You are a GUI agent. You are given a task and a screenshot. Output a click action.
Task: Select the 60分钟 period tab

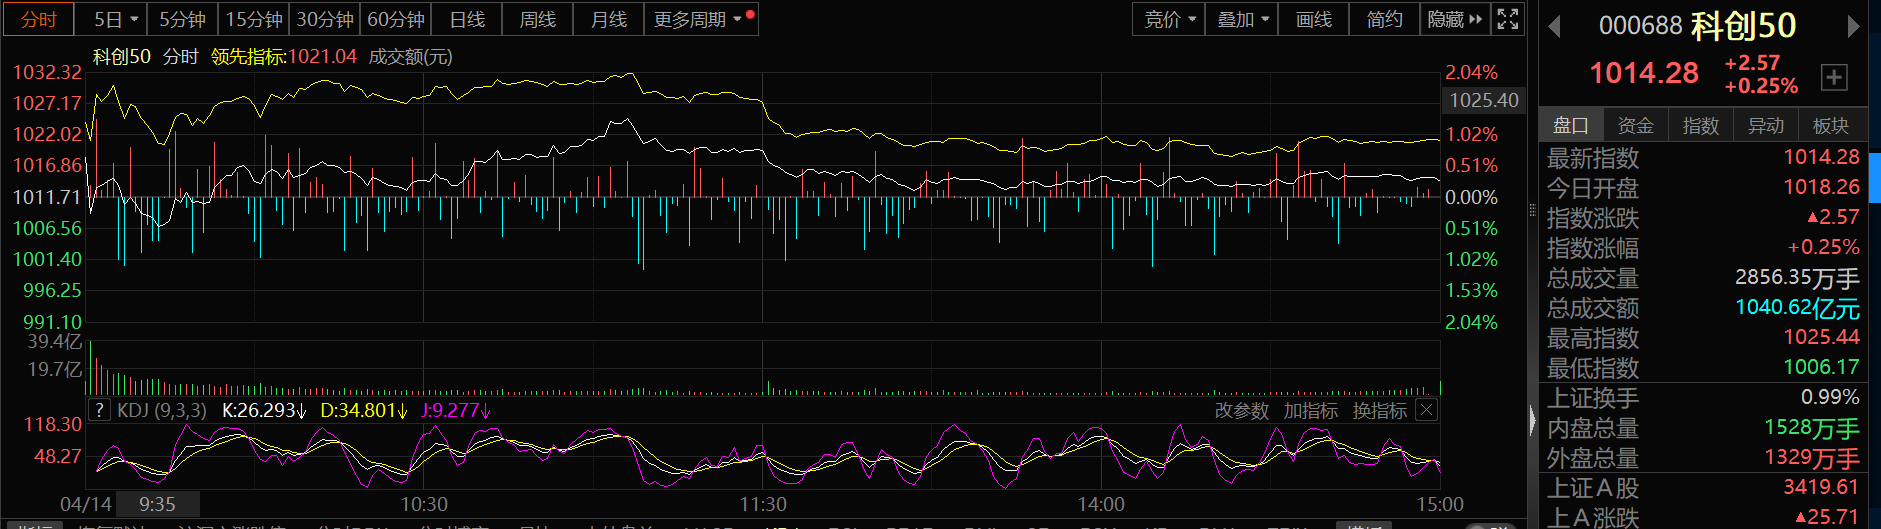pyautogui.click(x=396, y=19)
